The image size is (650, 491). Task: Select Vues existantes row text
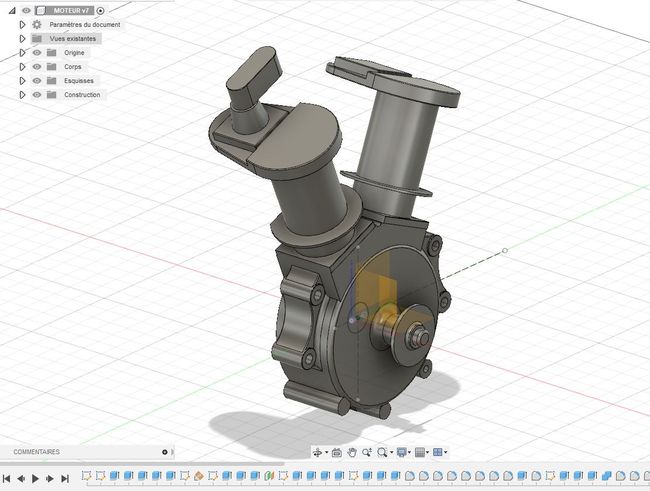(73, 39)
